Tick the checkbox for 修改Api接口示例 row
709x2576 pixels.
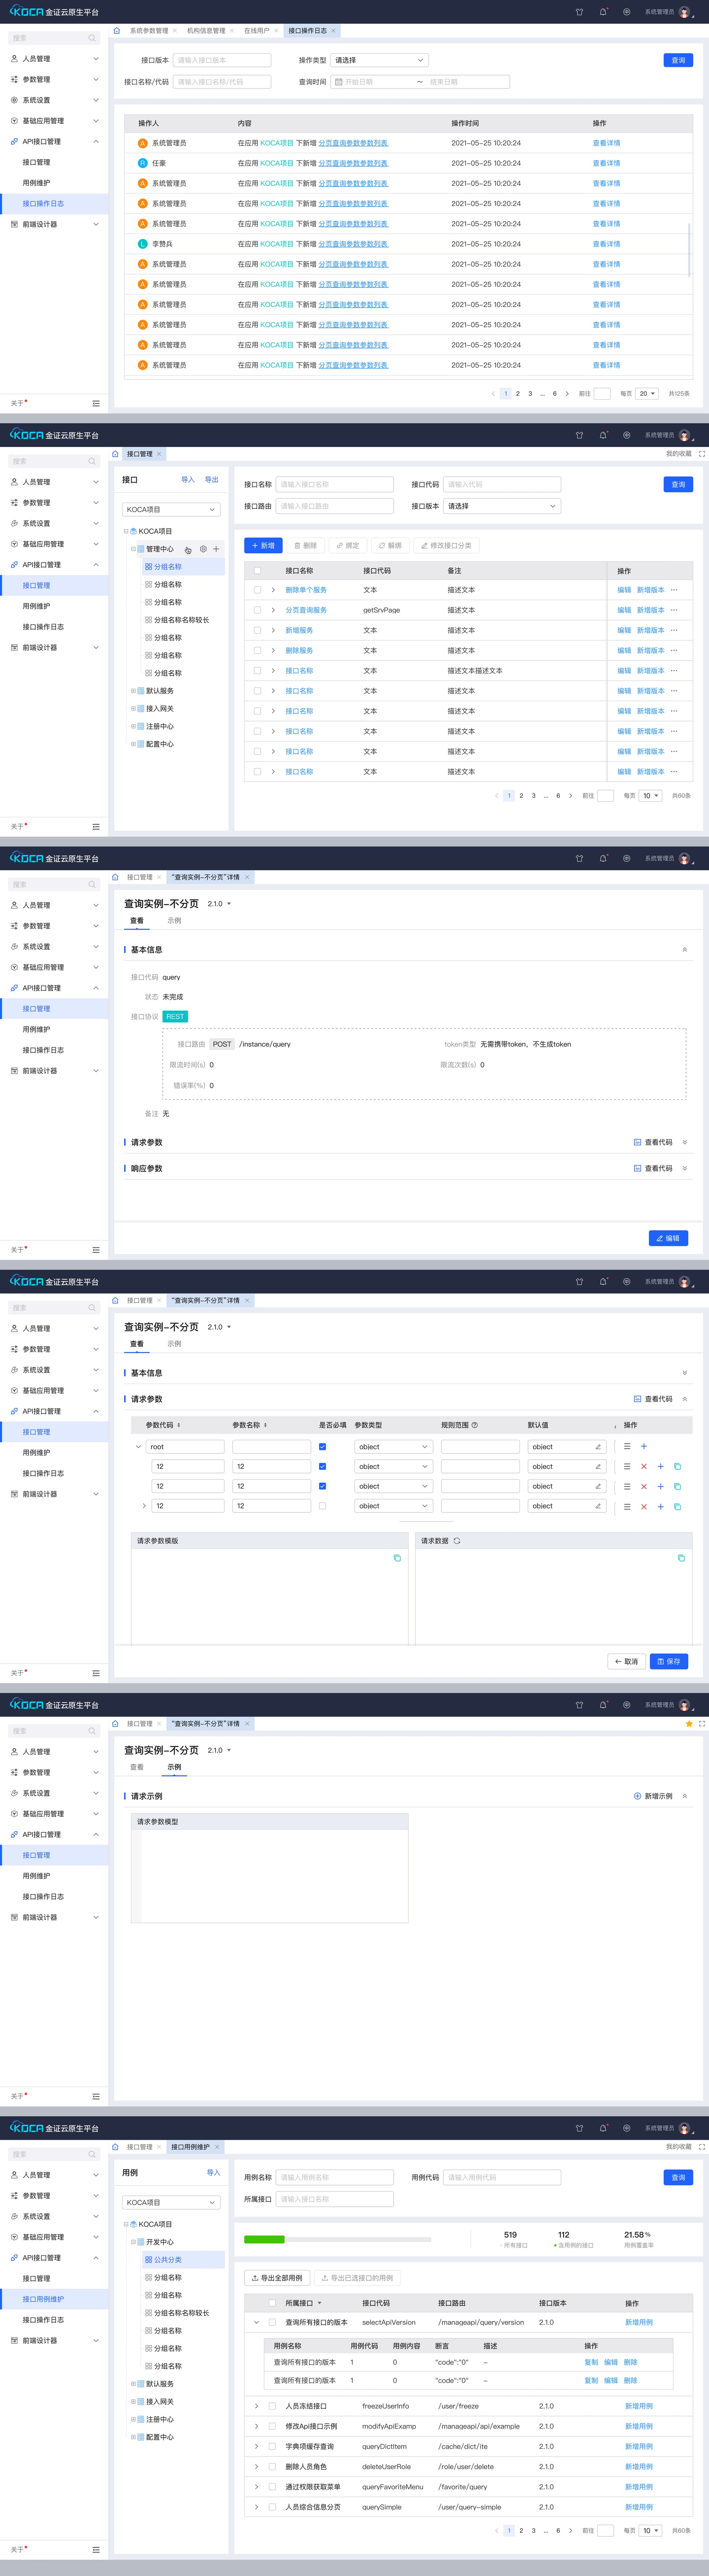272,2426
